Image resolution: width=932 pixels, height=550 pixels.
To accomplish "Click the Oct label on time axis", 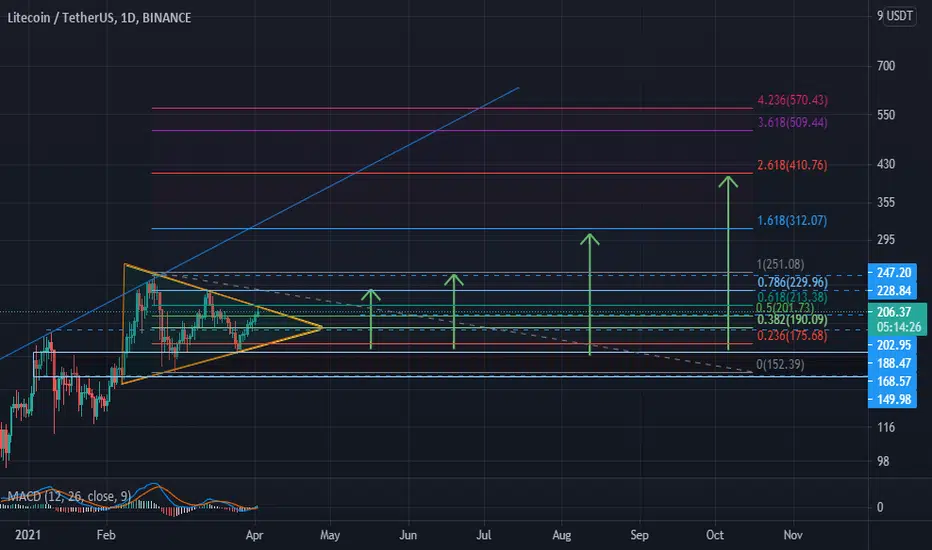I will click(715, 535).
